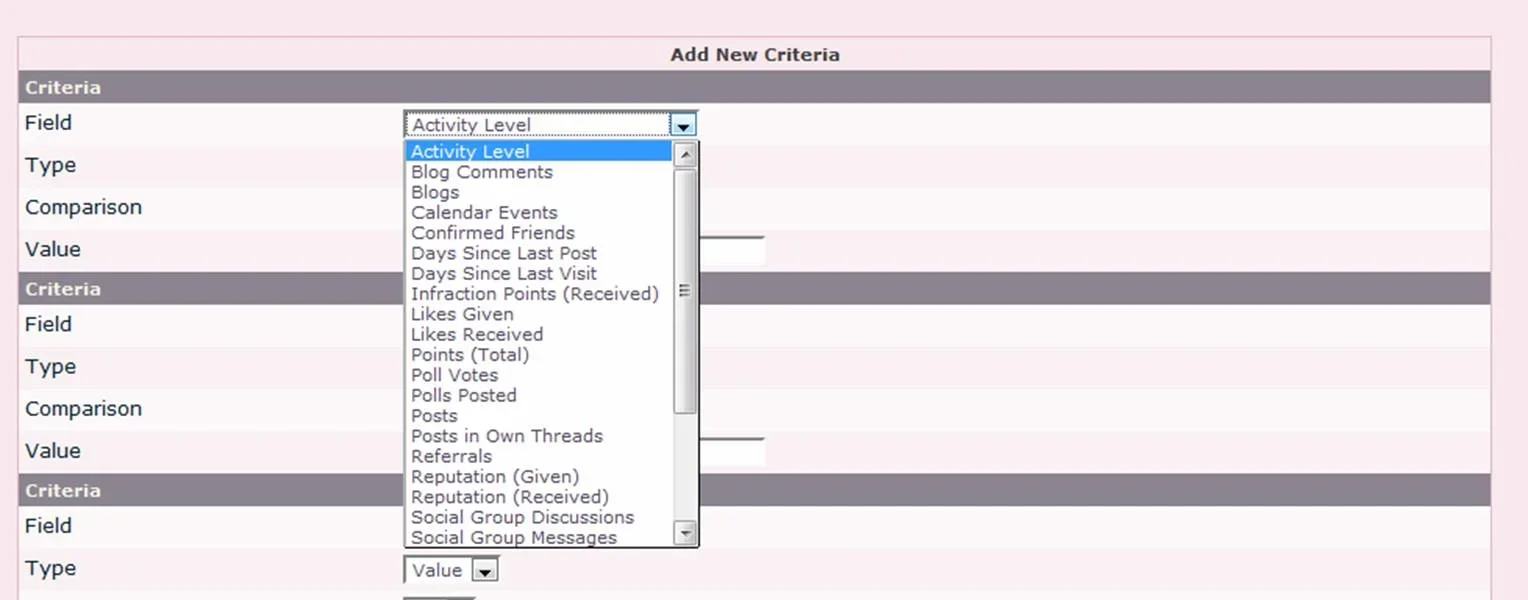The height and width of the screenshot is (600, 1528).
Task: Click the first 'Criteria' section header
Action: pyautogui.click(x=754, y=87)
